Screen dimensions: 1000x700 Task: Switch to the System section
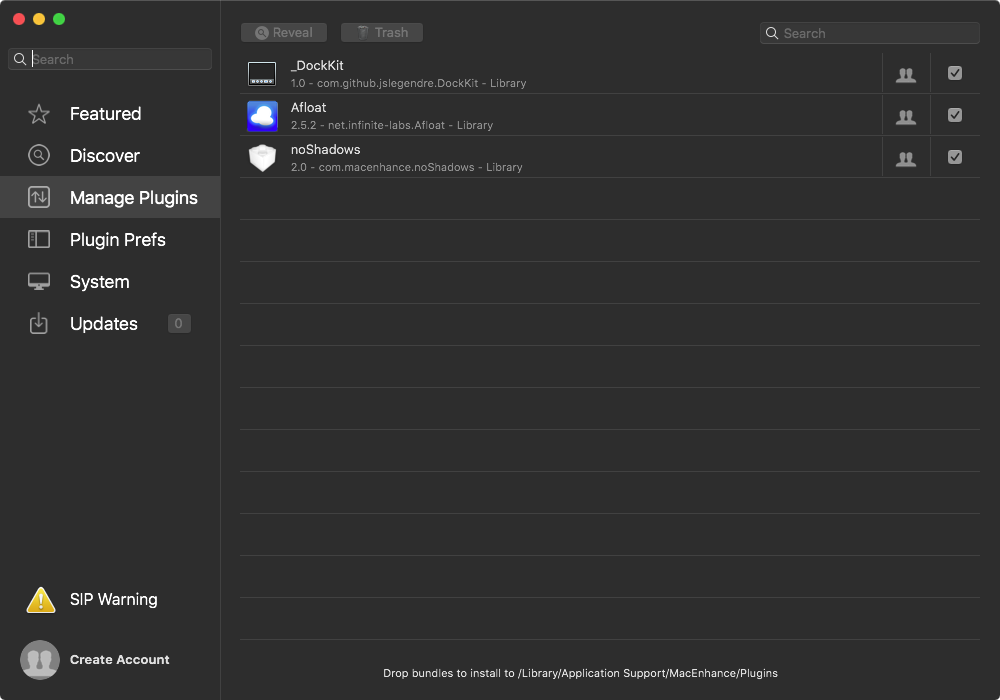[x=110, y=282]
